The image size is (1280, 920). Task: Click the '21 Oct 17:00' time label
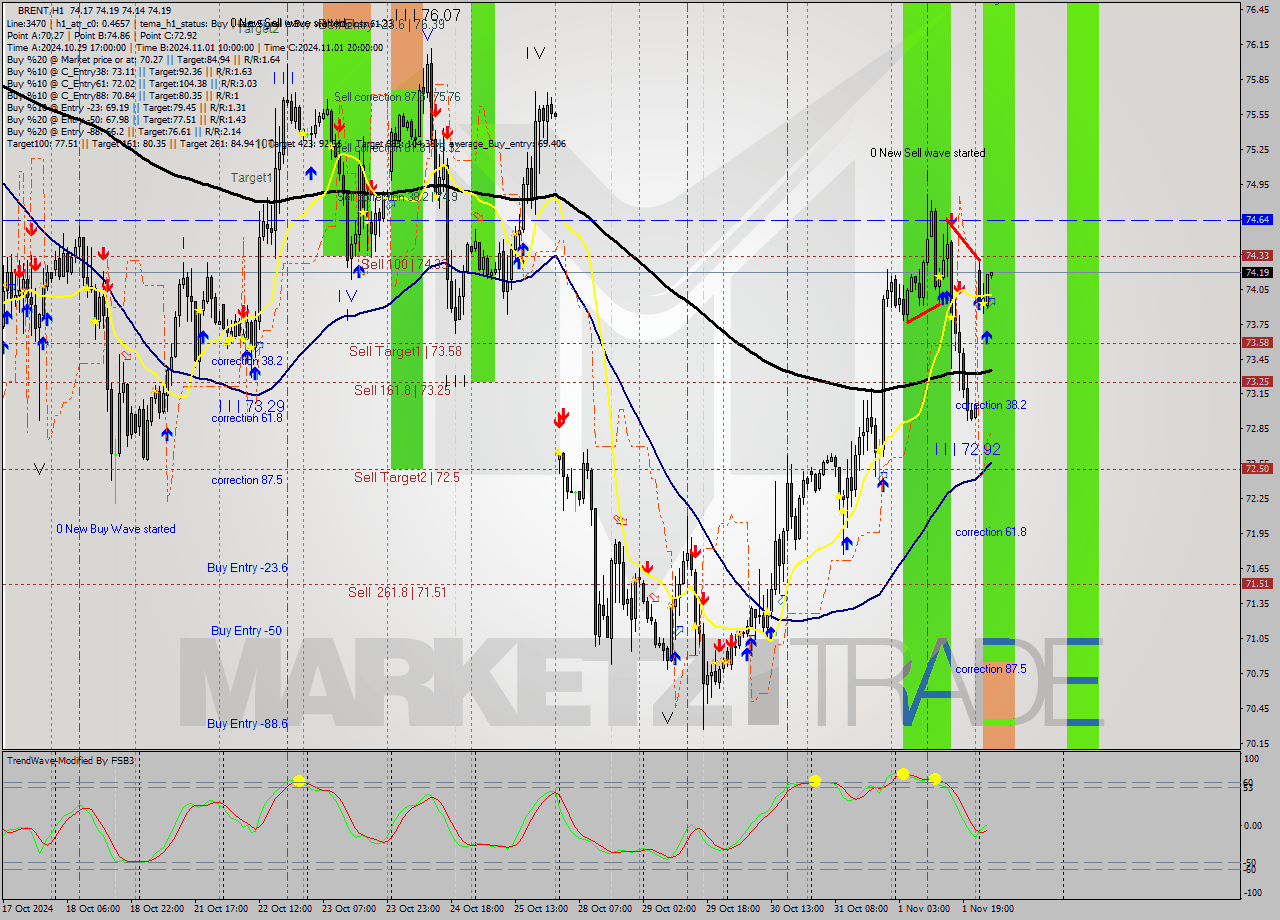tap(221, 909)
